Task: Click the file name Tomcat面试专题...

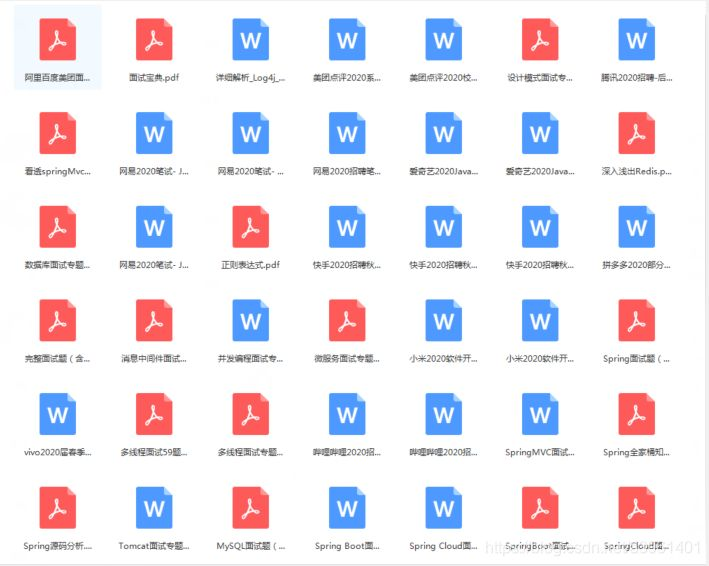Action: 154,546
